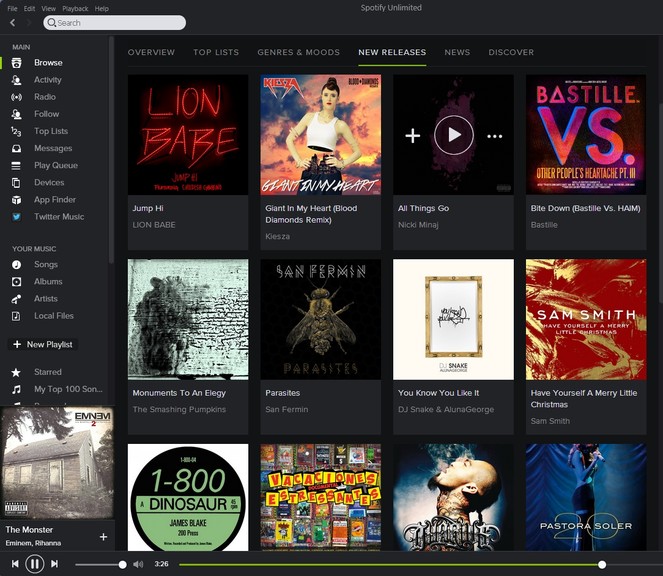Switch to the Top Lists tab

(x=216, y=52)
